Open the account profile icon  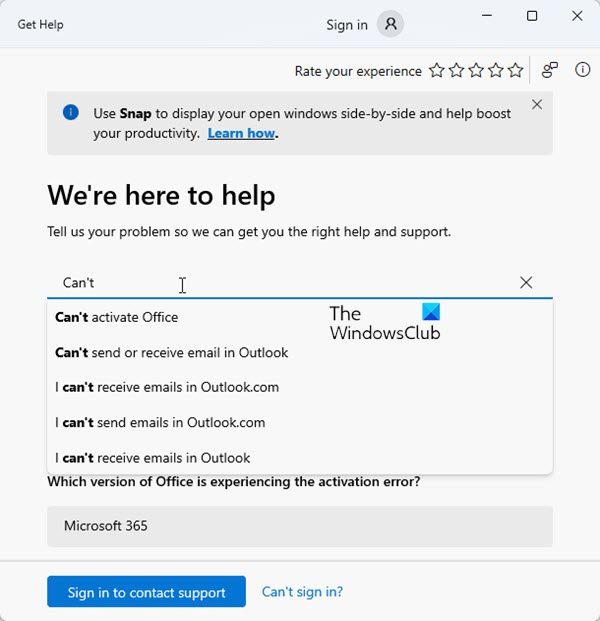pos(390,24)
